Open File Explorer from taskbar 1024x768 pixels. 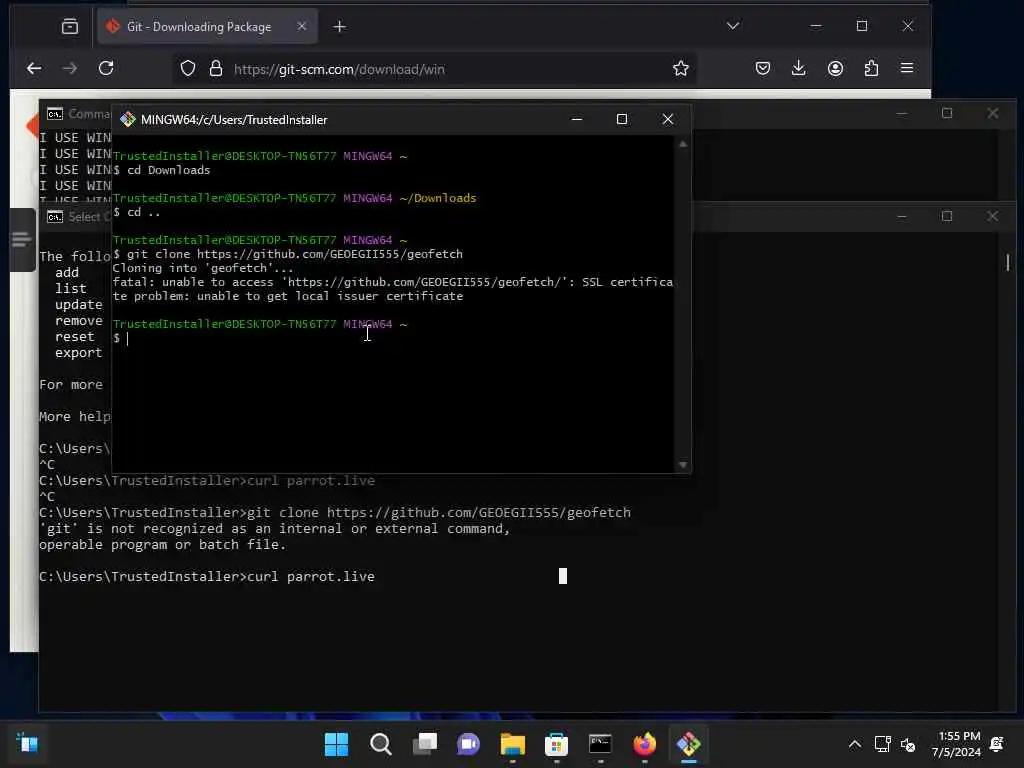[513, 744]
